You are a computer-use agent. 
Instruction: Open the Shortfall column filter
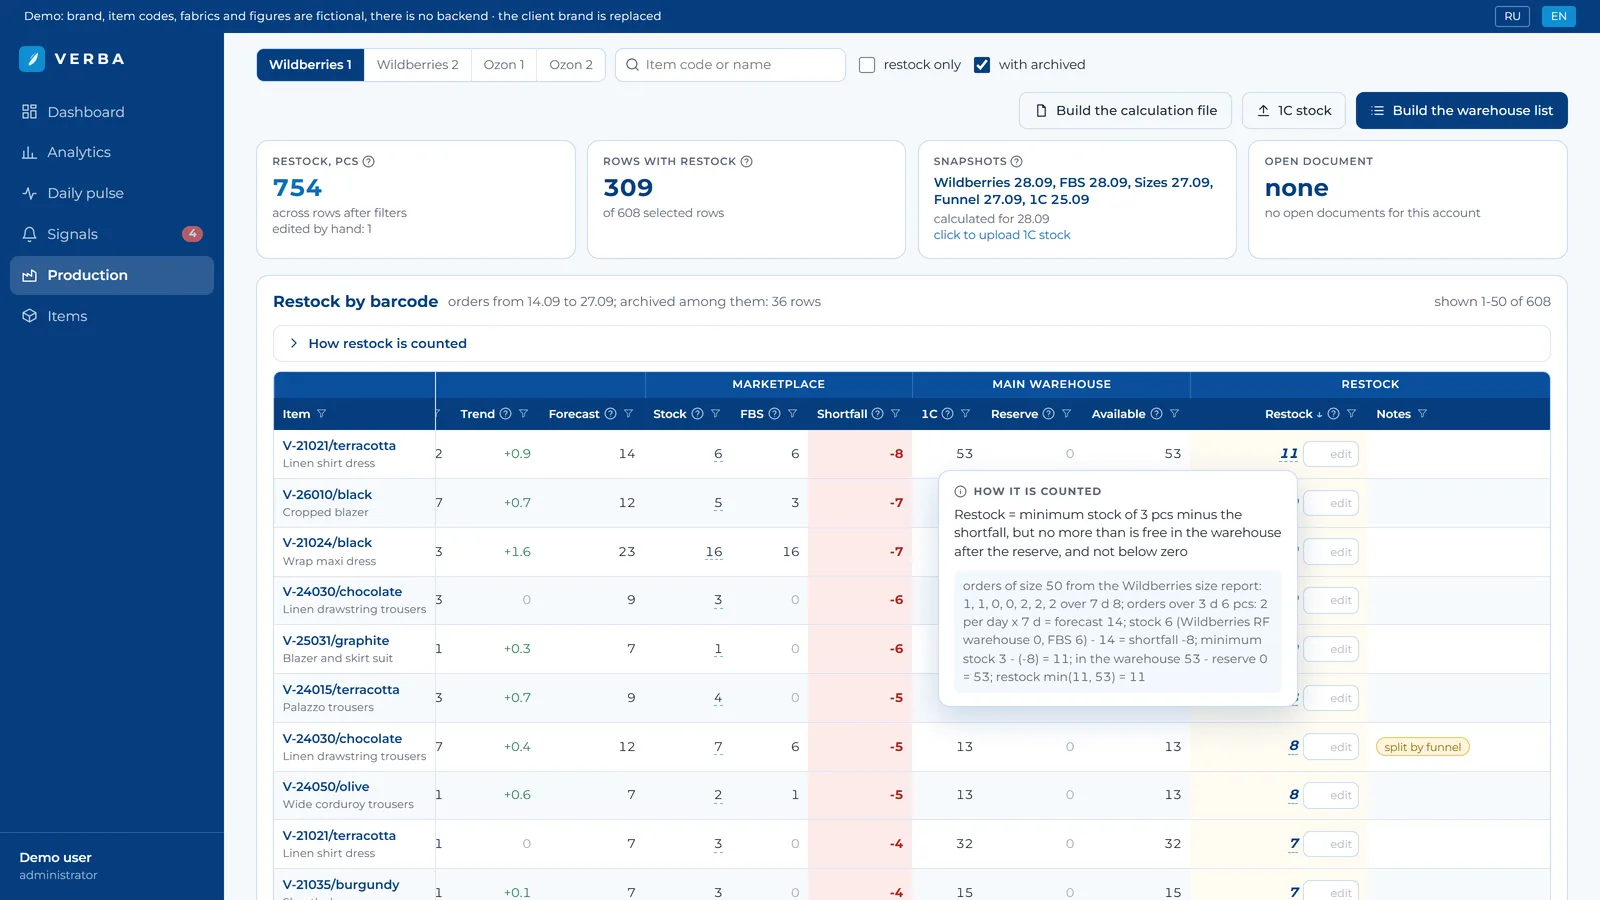pos(895,414)
